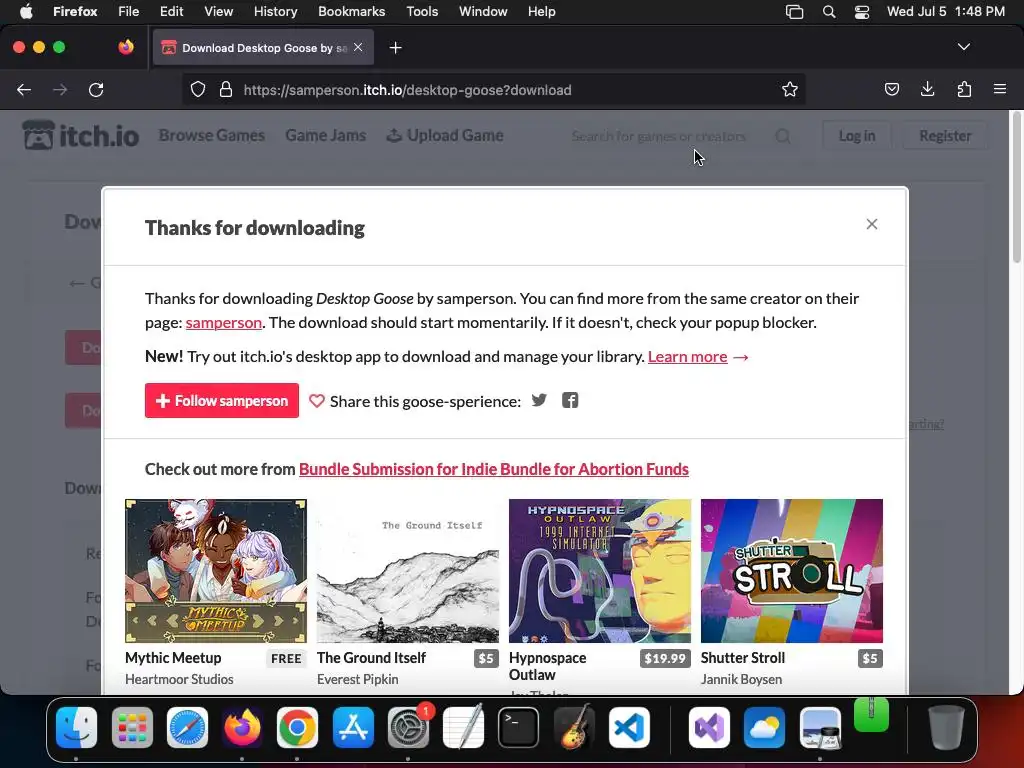1024x768 pixels.
Task: Click the Firefox forward arrow button
Action: (x=60, y=89)
